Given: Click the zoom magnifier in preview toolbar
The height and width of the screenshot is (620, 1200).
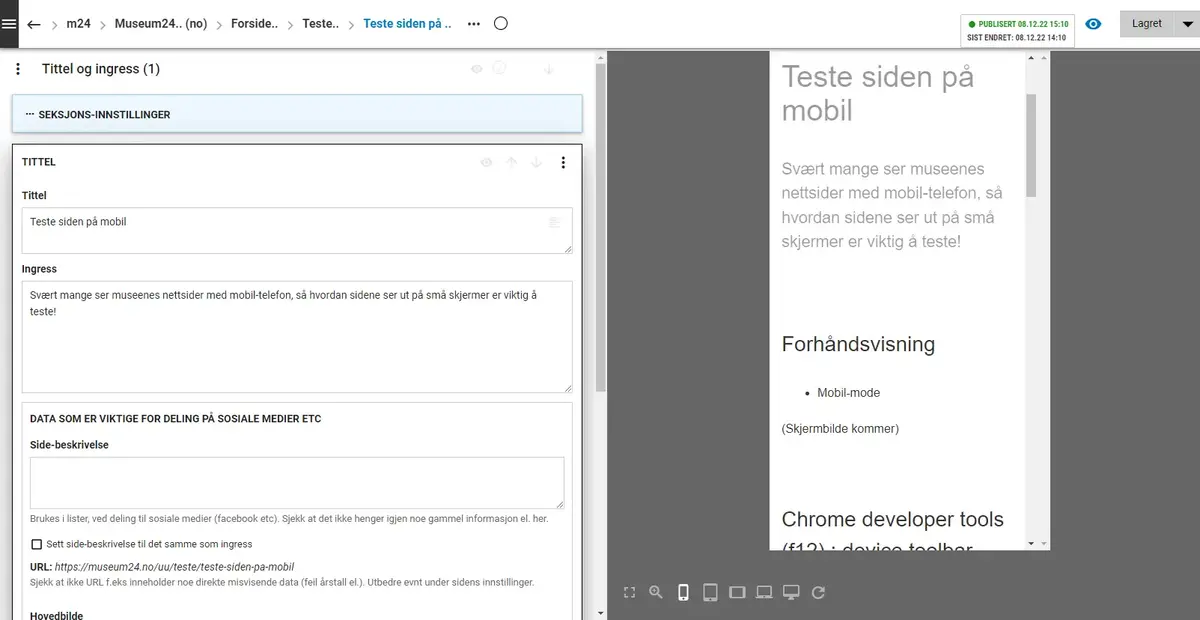Looking at the screenshot, I should coord(656,592).
